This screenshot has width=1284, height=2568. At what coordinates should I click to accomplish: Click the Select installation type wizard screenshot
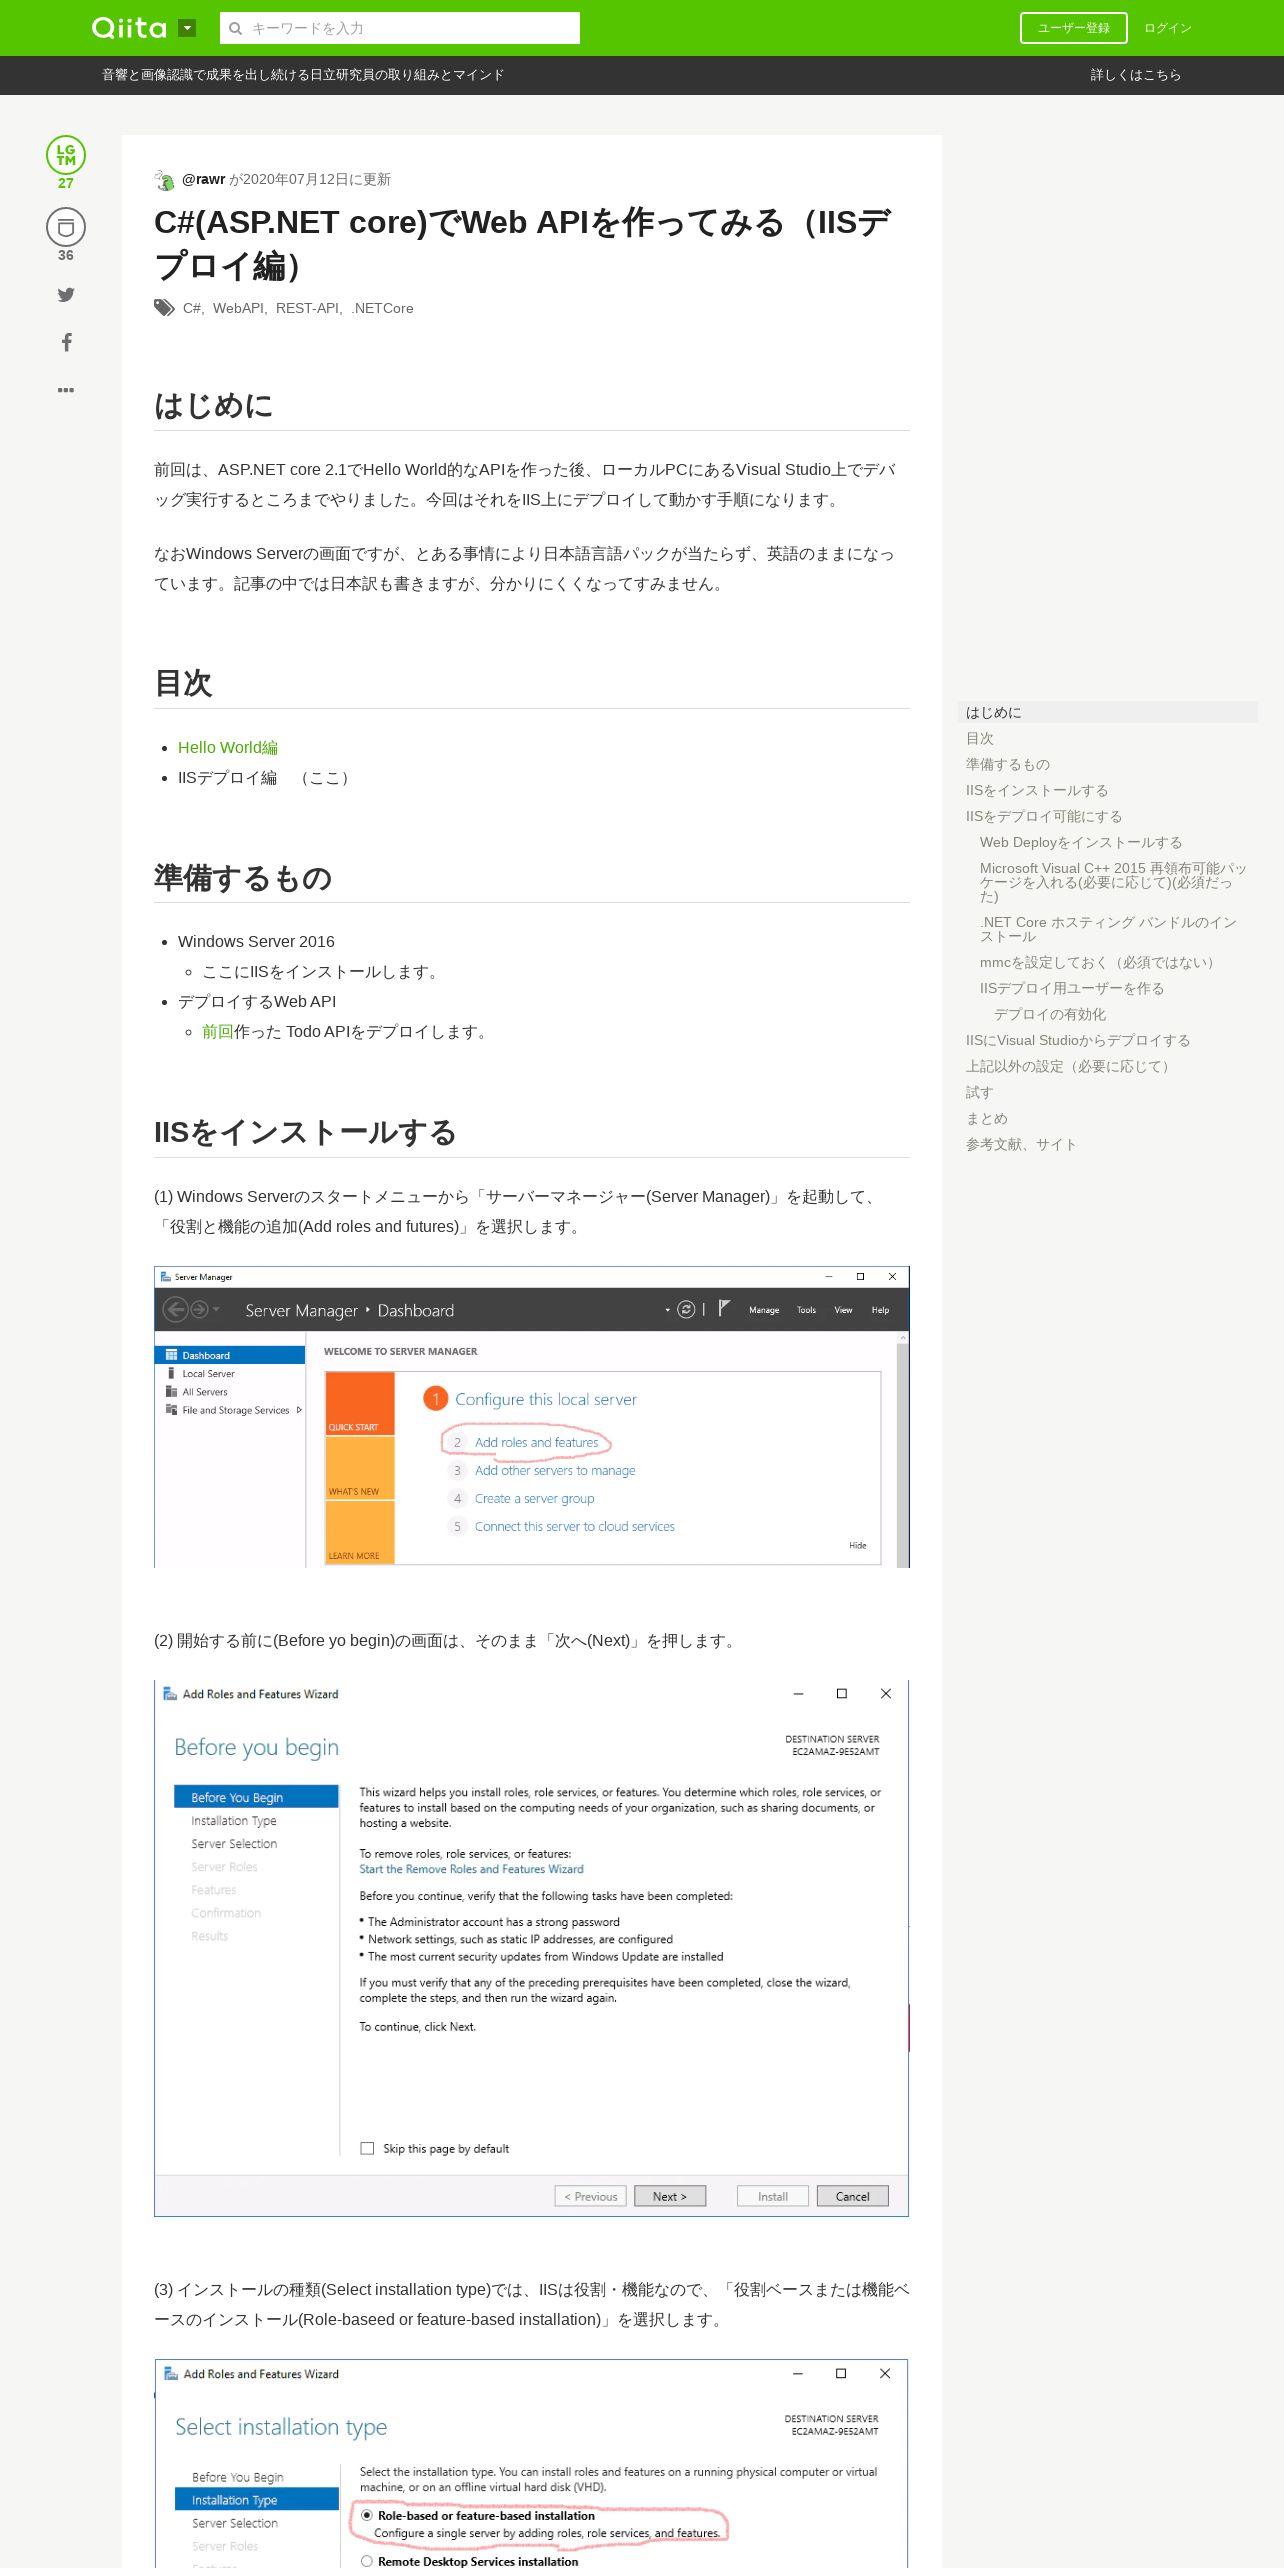(532, 2463)
